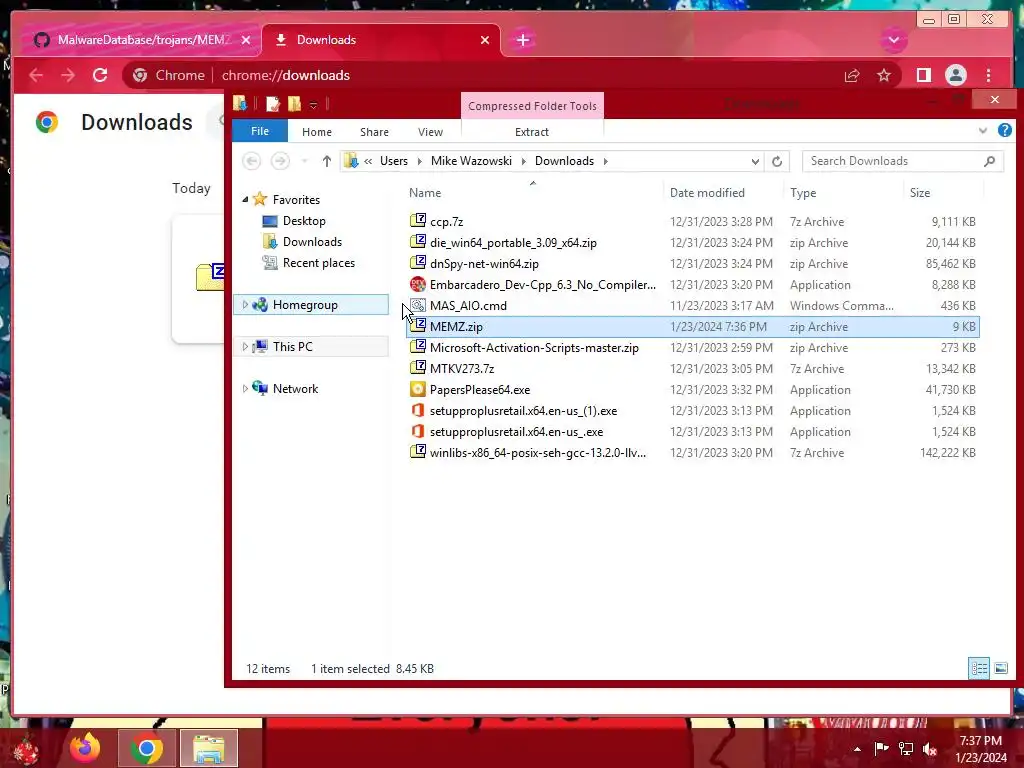Click the taskbar volume muted icon
The width and height of the screenshot is (1024, 768).
click(930, 749)
